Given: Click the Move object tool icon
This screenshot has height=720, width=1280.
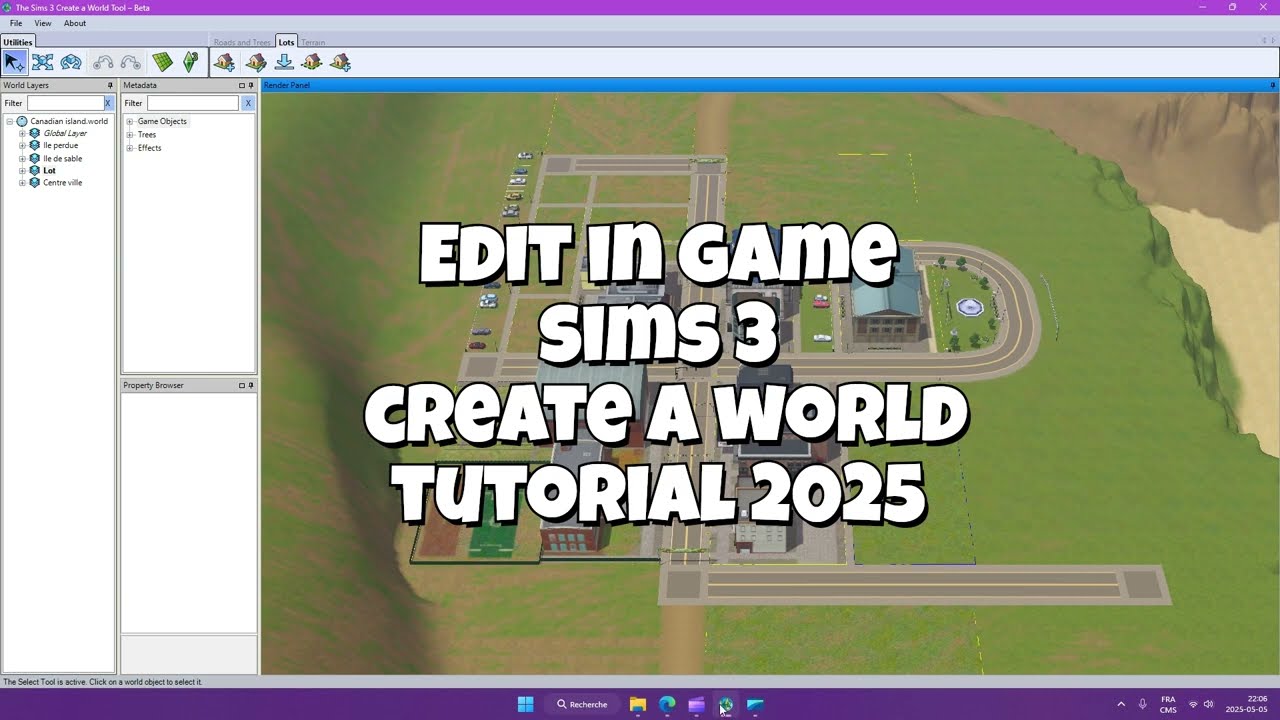Looking at the screenshot, I should click(x=42, y=62).
